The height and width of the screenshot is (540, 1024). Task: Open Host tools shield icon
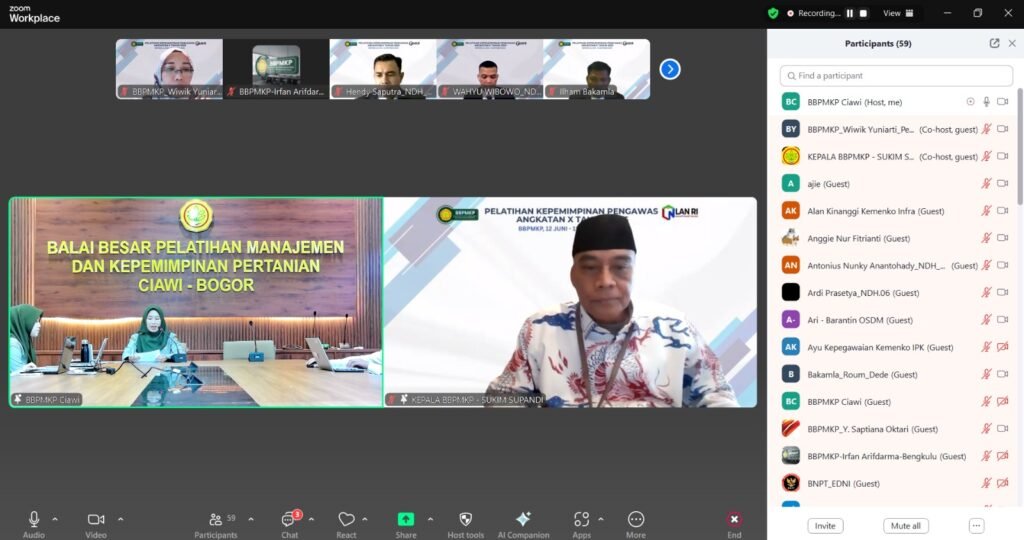[465, 519]
